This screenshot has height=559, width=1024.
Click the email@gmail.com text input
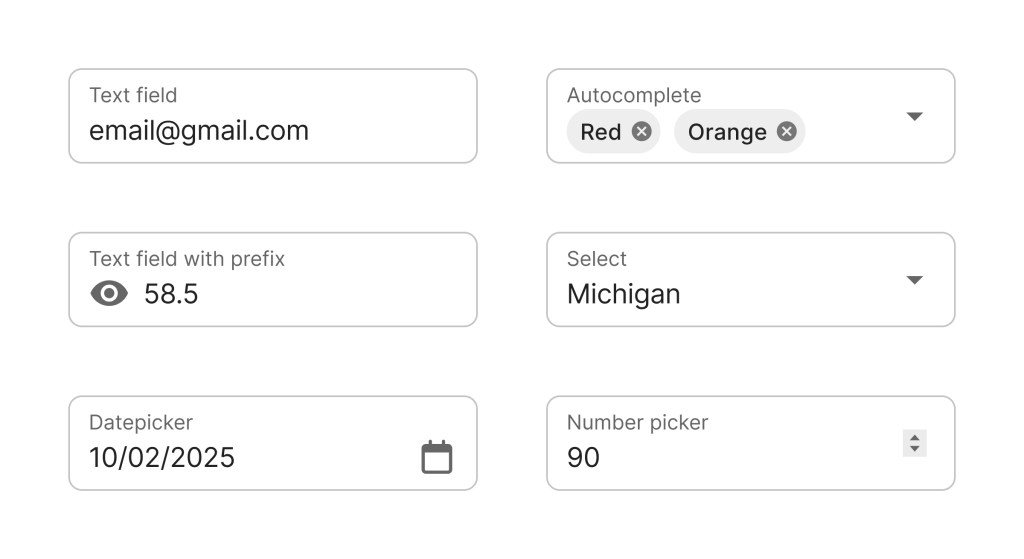199,131
